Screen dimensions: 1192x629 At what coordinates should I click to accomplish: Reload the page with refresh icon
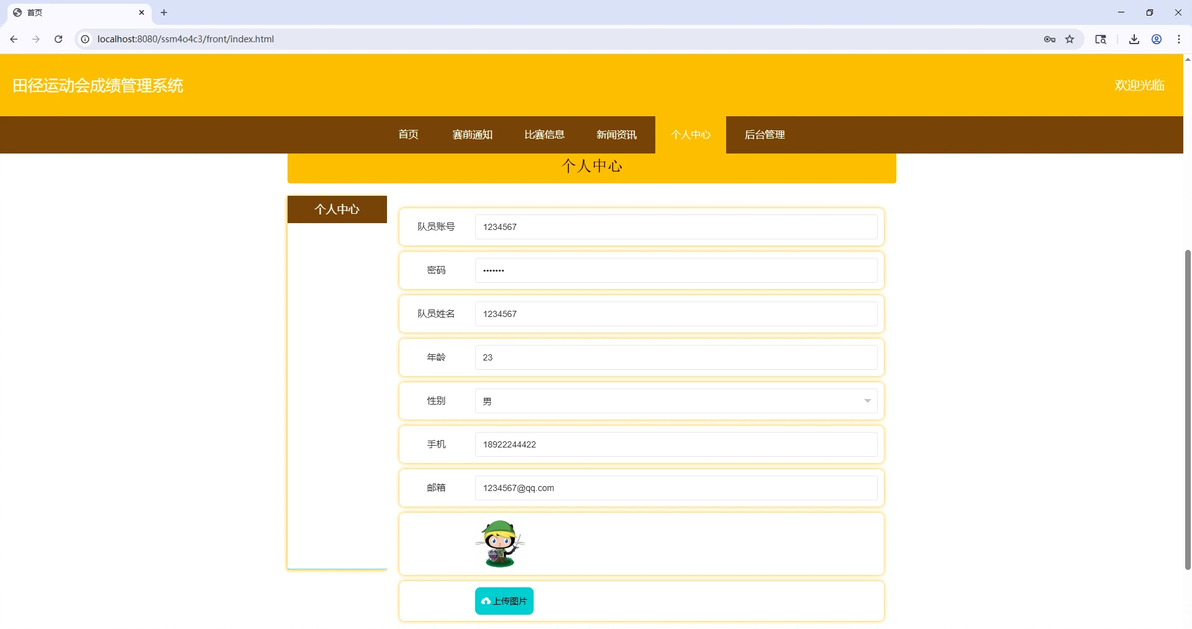pos(58,39)
